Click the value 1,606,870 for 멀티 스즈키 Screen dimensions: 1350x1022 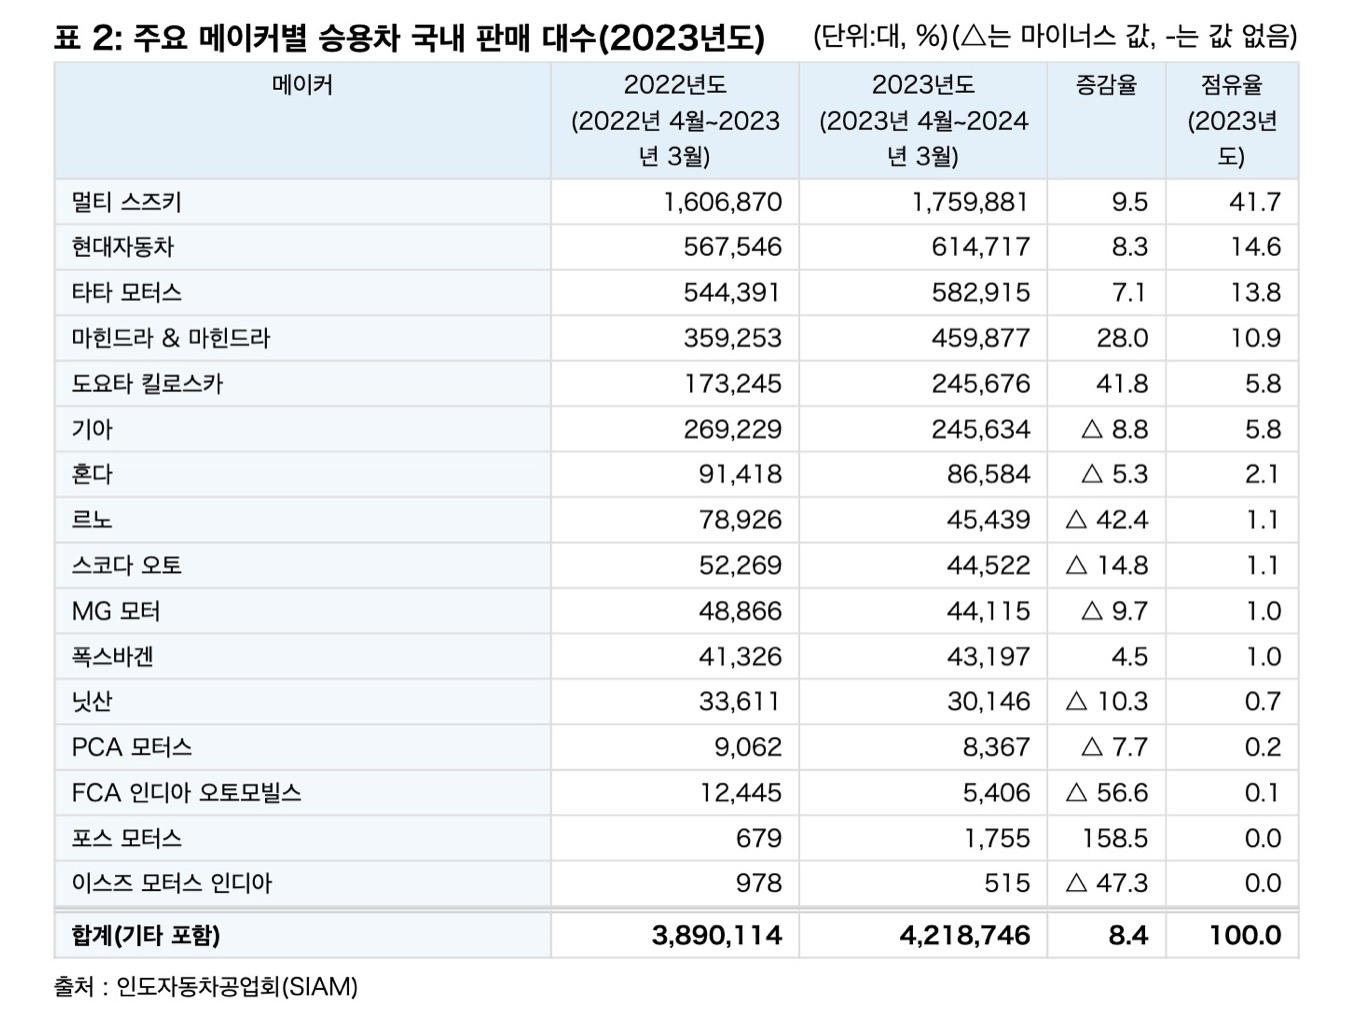coord(723,202)
